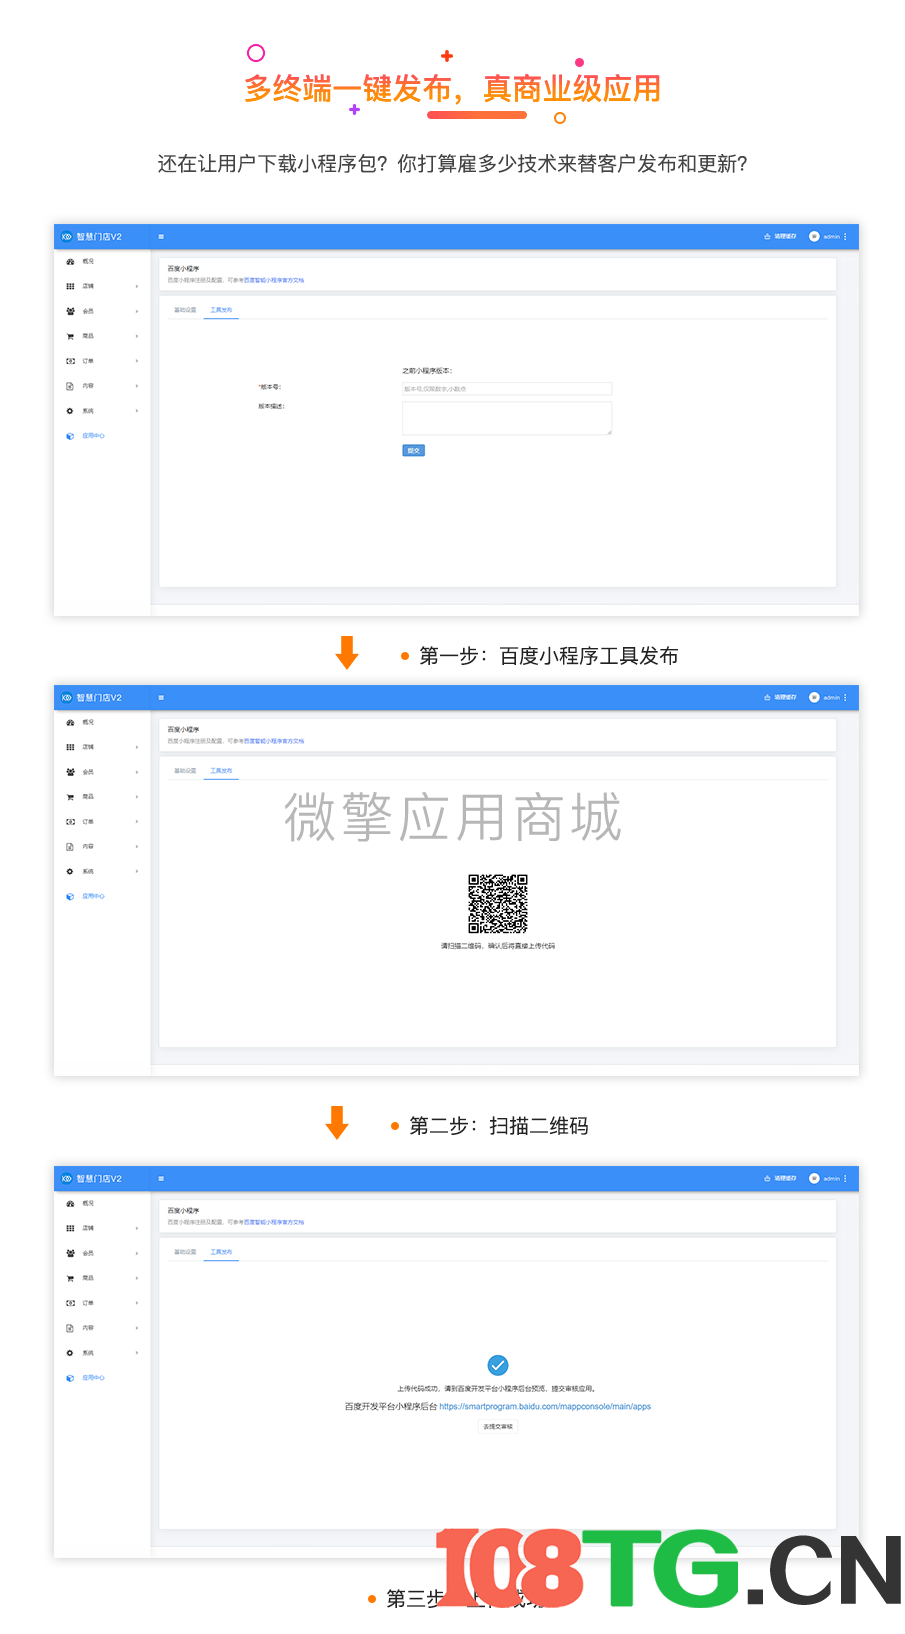Screen dimensions: 905x1634
Task: Toggle the hamburger menu icon in the QR-code screen
Action: pyautogui.click(x=161, y=698)
